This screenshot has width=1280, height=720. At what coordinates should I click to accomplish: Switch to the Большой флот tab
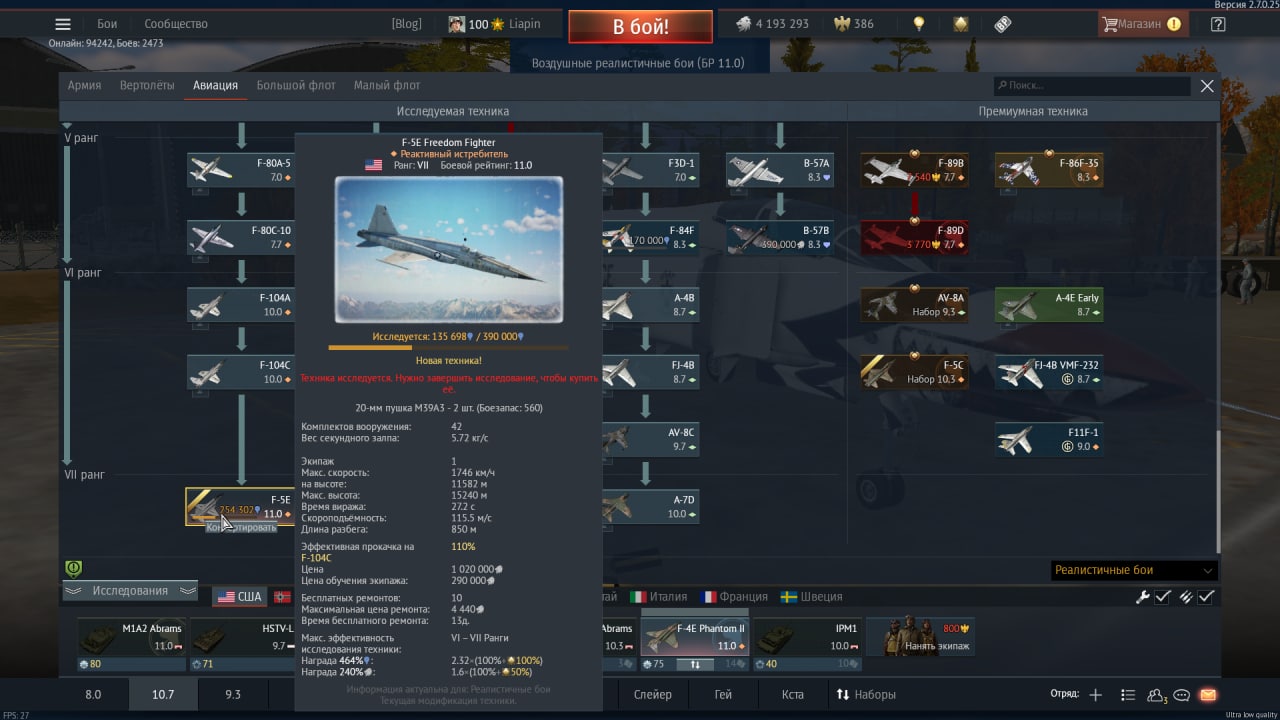tap(296, 85)
